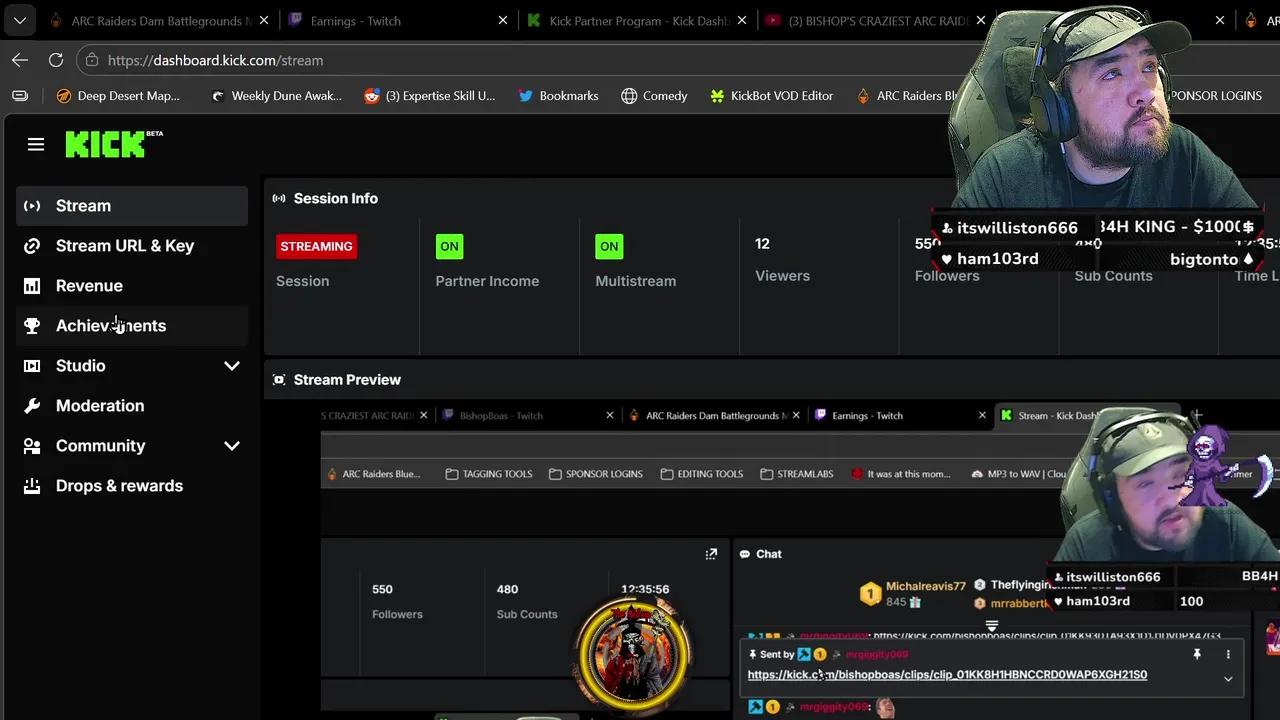
Task: Click the browser address bar
Action: pyautogui.click(x=215, y=60)
